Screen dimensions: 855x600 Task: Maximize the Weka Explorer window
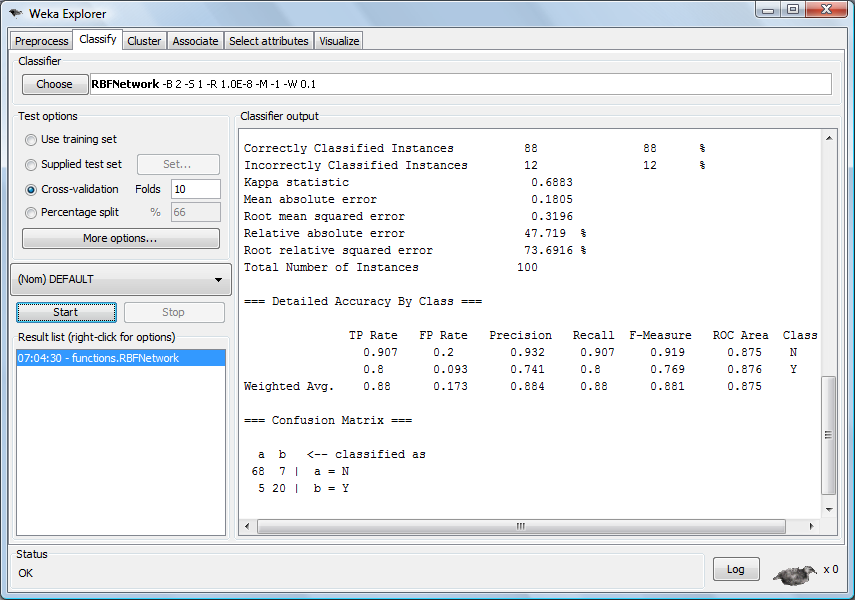(x=793, y=10)
